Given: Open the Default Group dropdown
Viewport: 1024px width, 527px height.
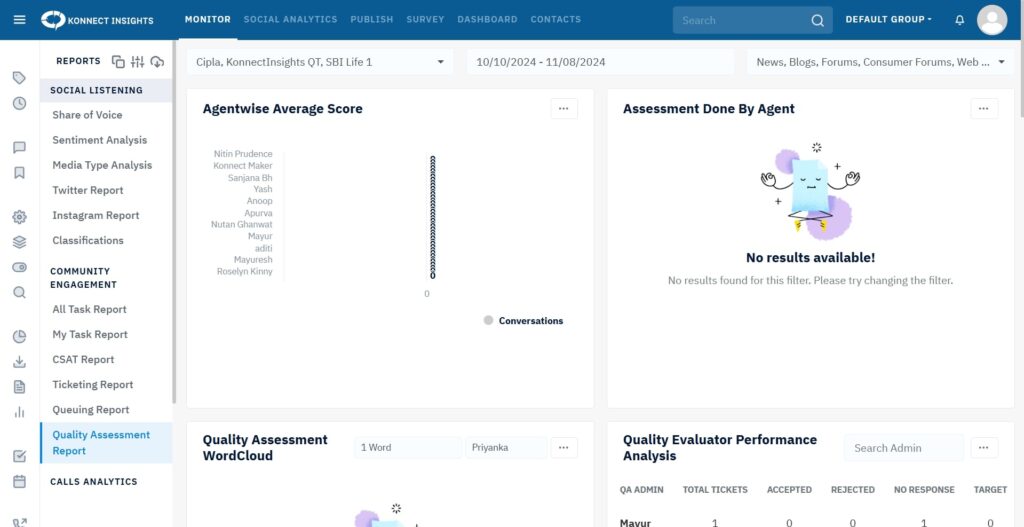Looking at the screenshot, I should (x=888, y=20).
